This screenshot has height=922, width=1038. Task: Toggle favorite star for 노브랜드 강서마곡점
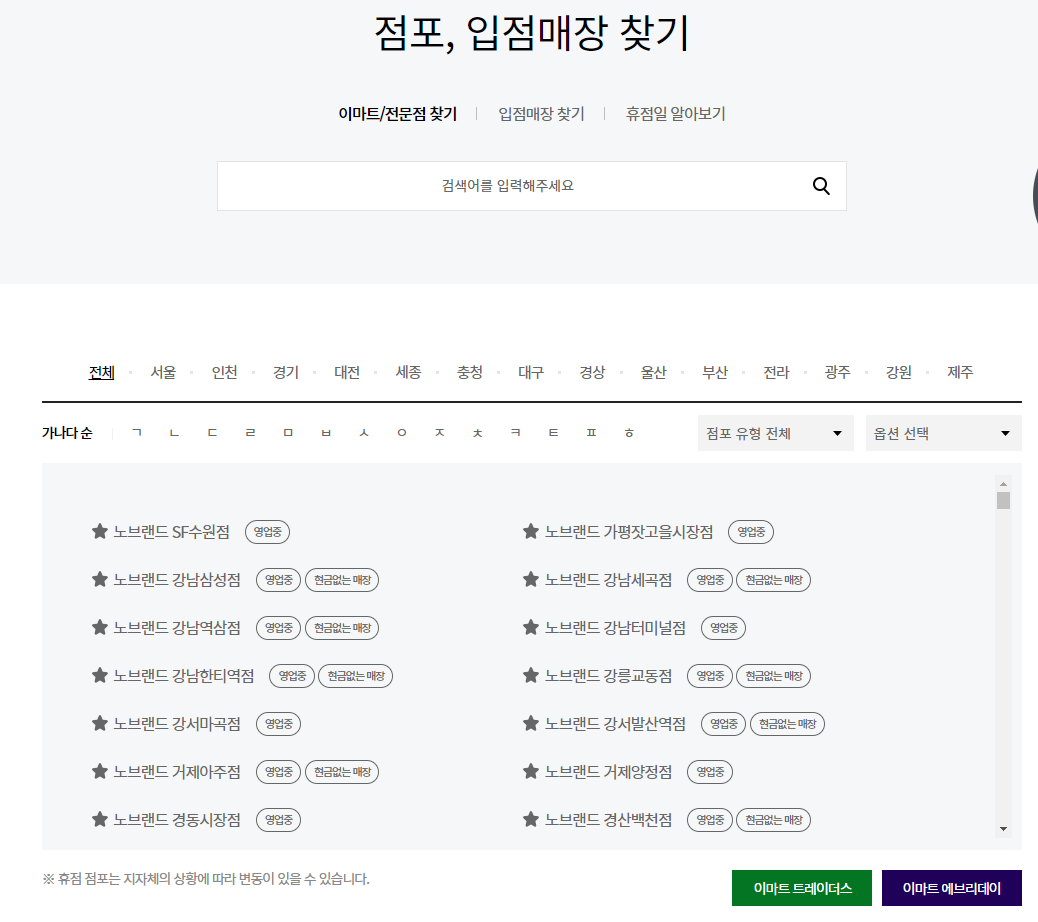pyautogui.click(x=99, y=723)
